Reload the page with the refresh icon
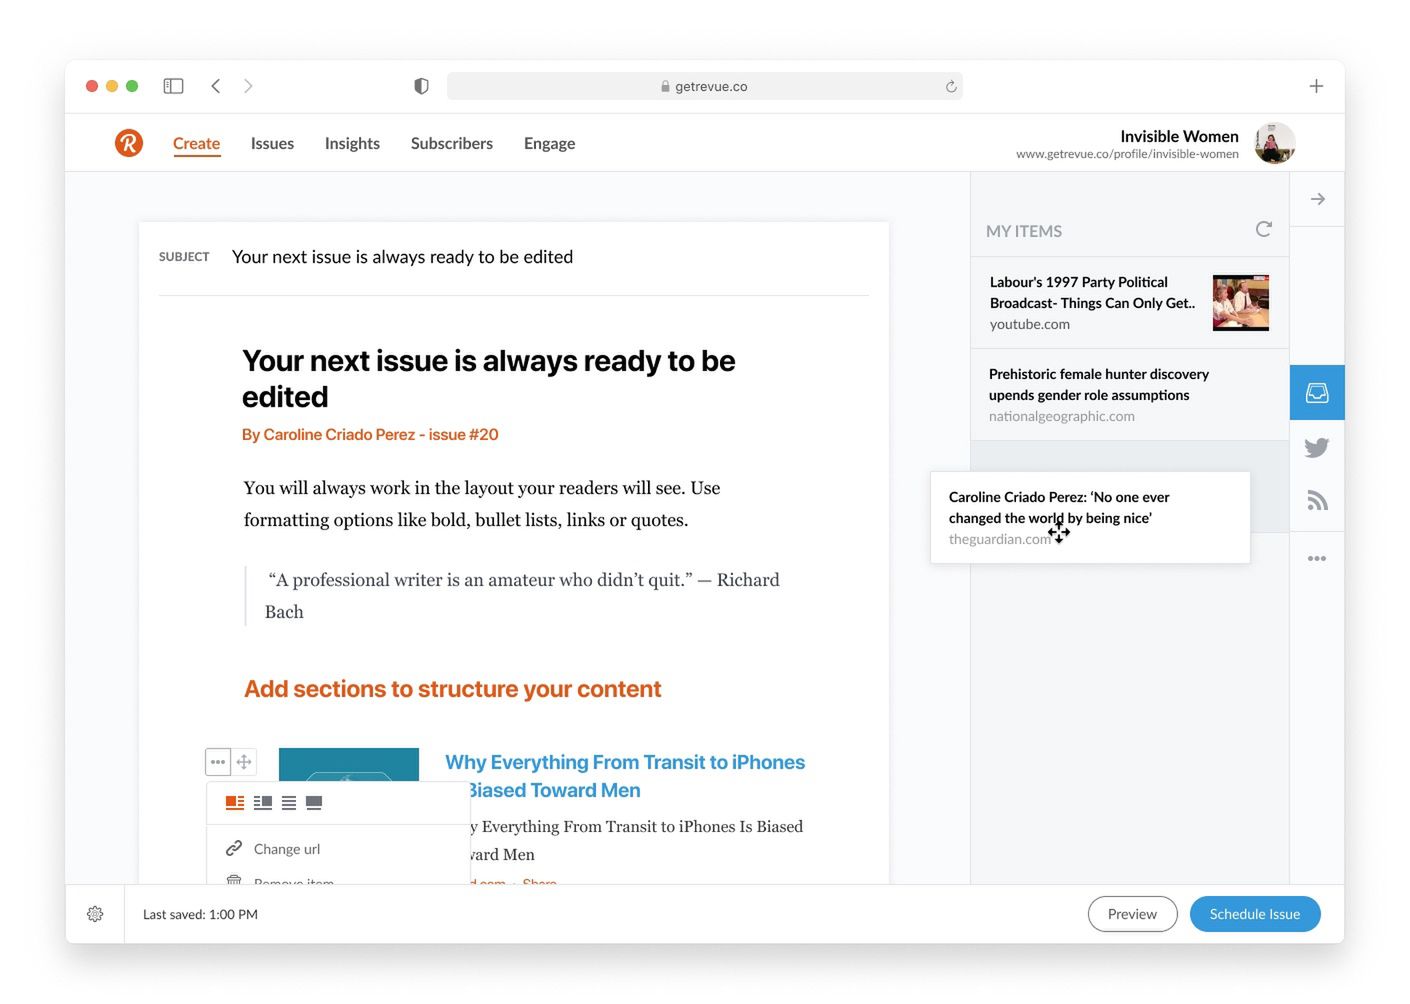Screen dimensions: 1410x1004 [x=951, y=87]
